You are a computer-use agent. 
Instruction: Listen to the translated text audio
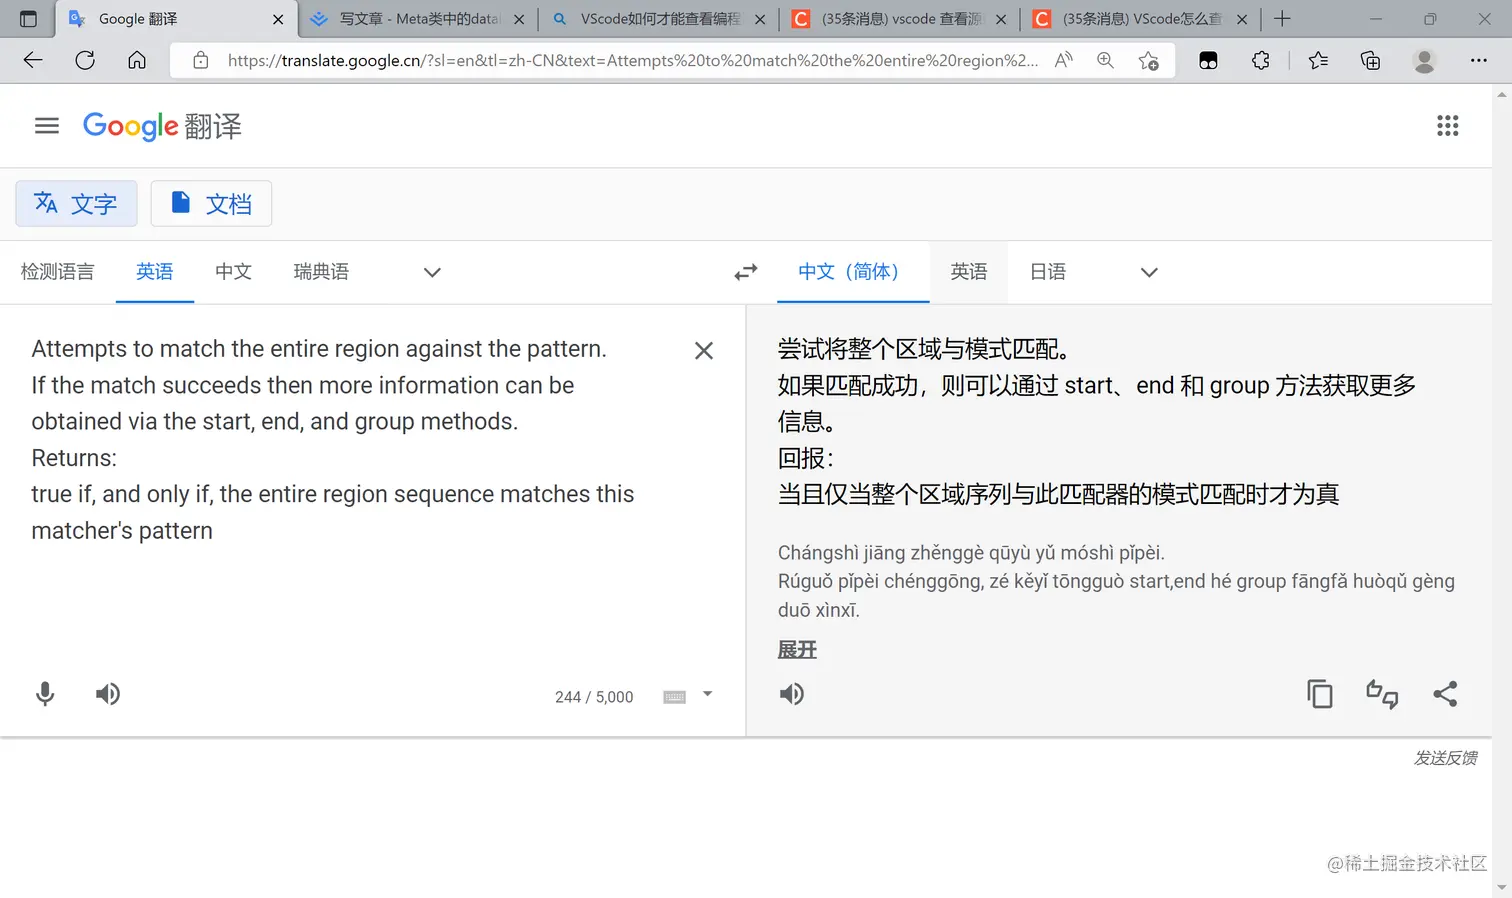click(792, 694)
